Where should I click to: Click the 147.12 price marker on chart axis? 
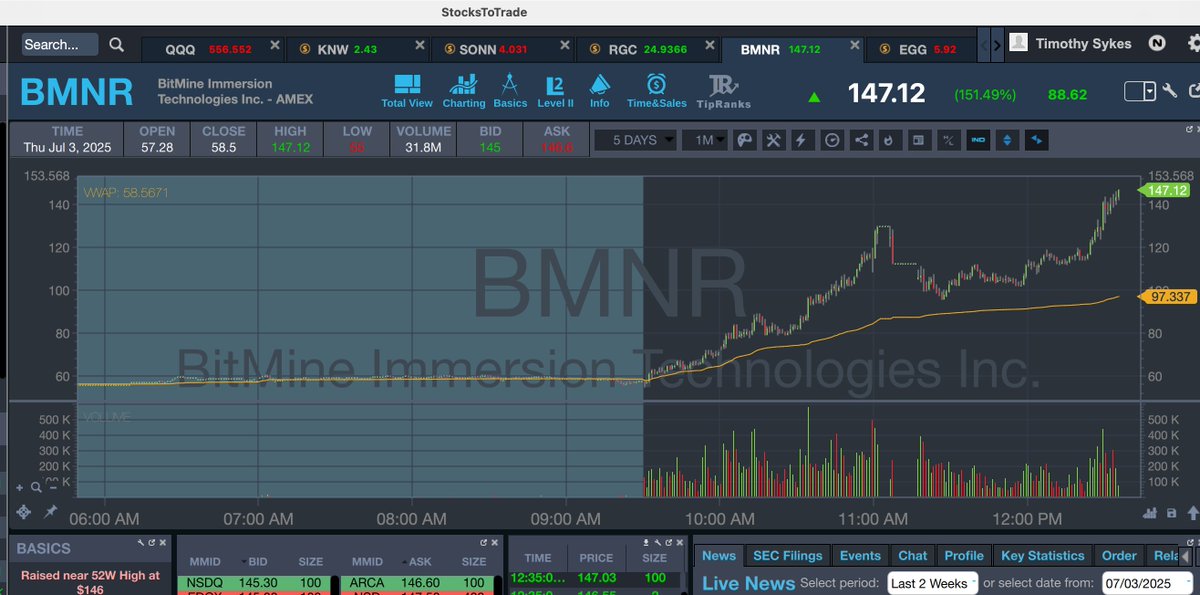point(1165,190)
